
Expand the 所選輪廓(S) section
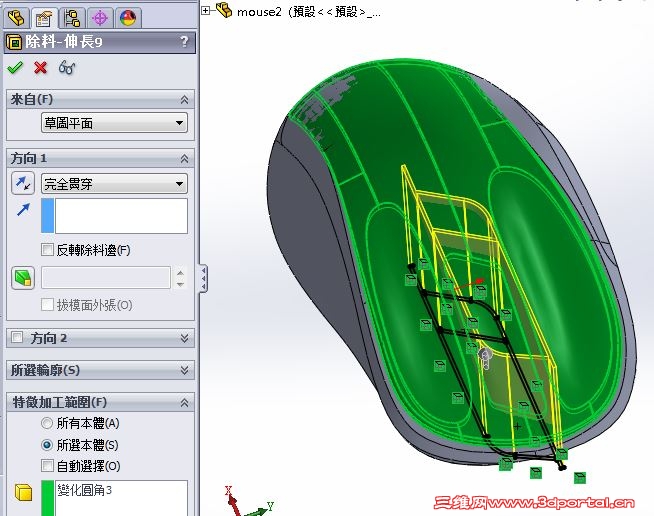[x=184, y=370]
